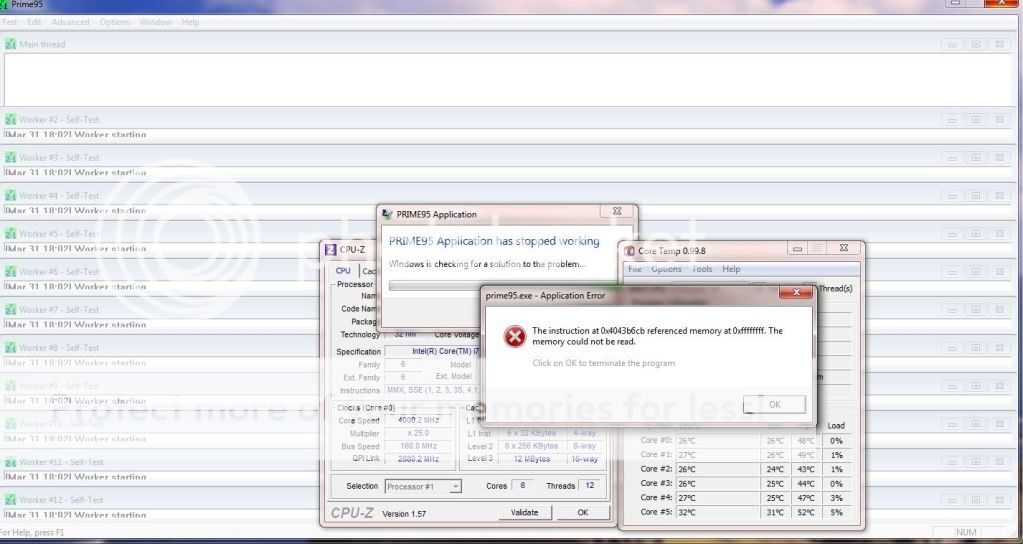Image resolution: width=1023 pixels, height=544 pixels.
Task: Click the Cores count field in CPU-Z
Action: click(522, 486)
